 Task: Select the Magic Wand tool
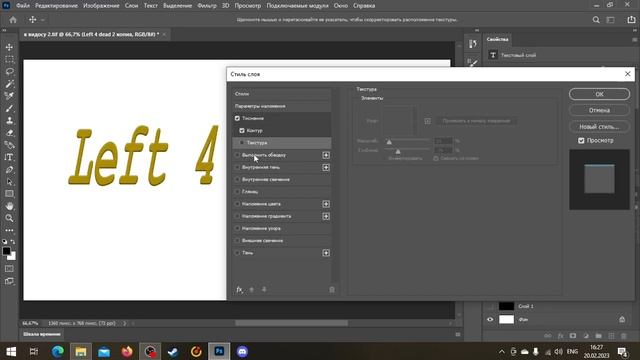click(9, 84)
